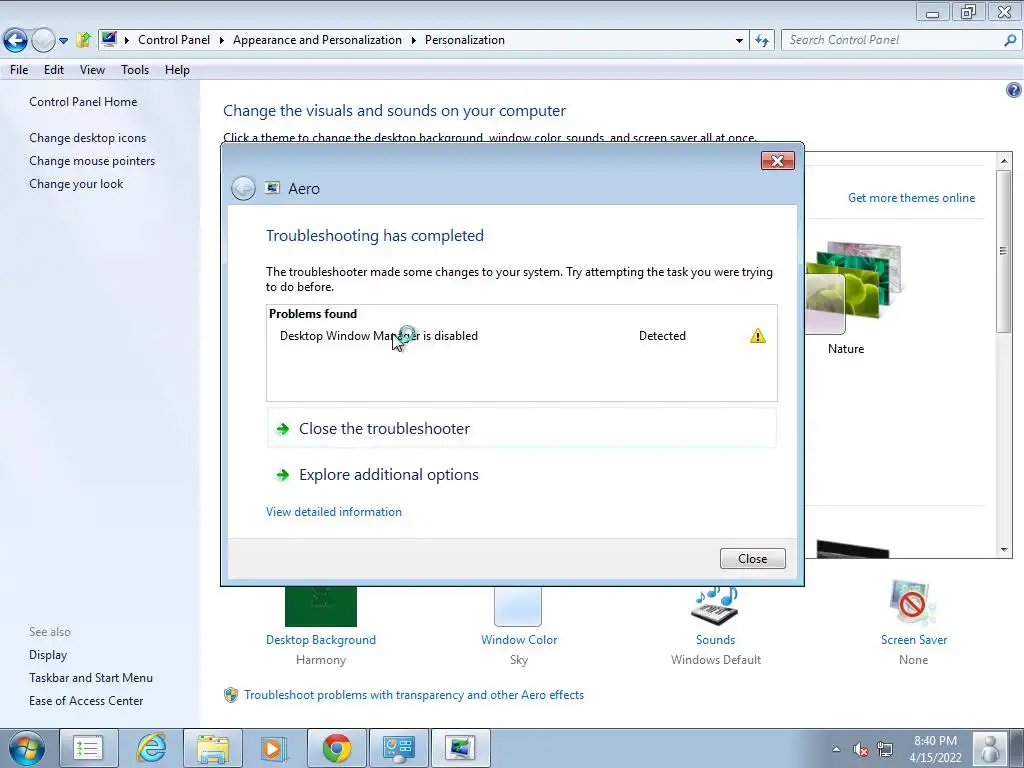Switch to Control Panel taskbar button
Image resolution: width=1024 pixels, height=768 pixels.
click(399, 748)
